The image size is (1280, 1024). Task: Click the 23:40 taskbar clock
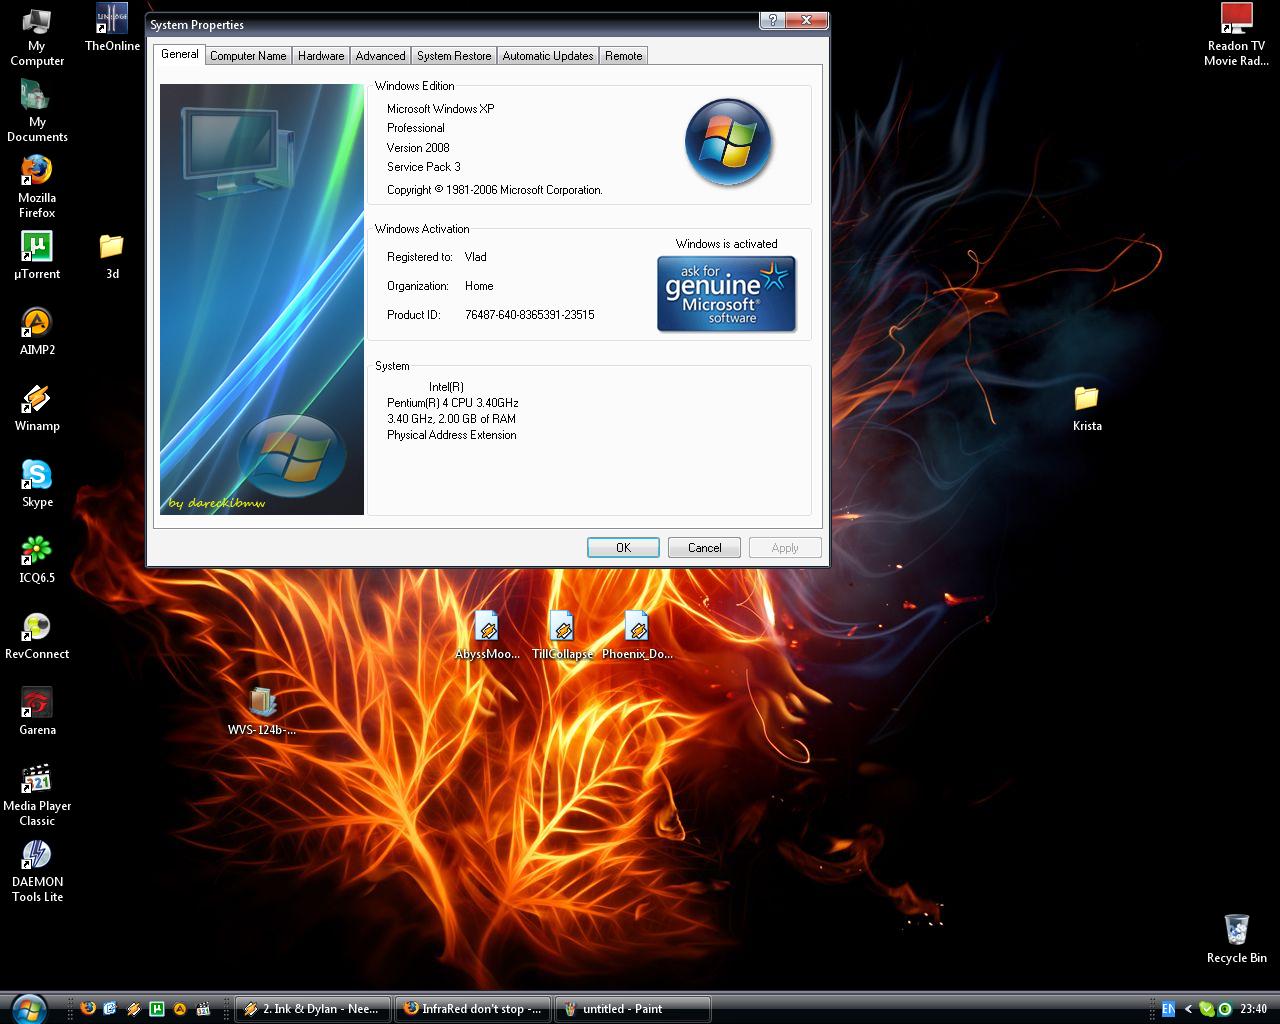[x=1253, y=1009]
